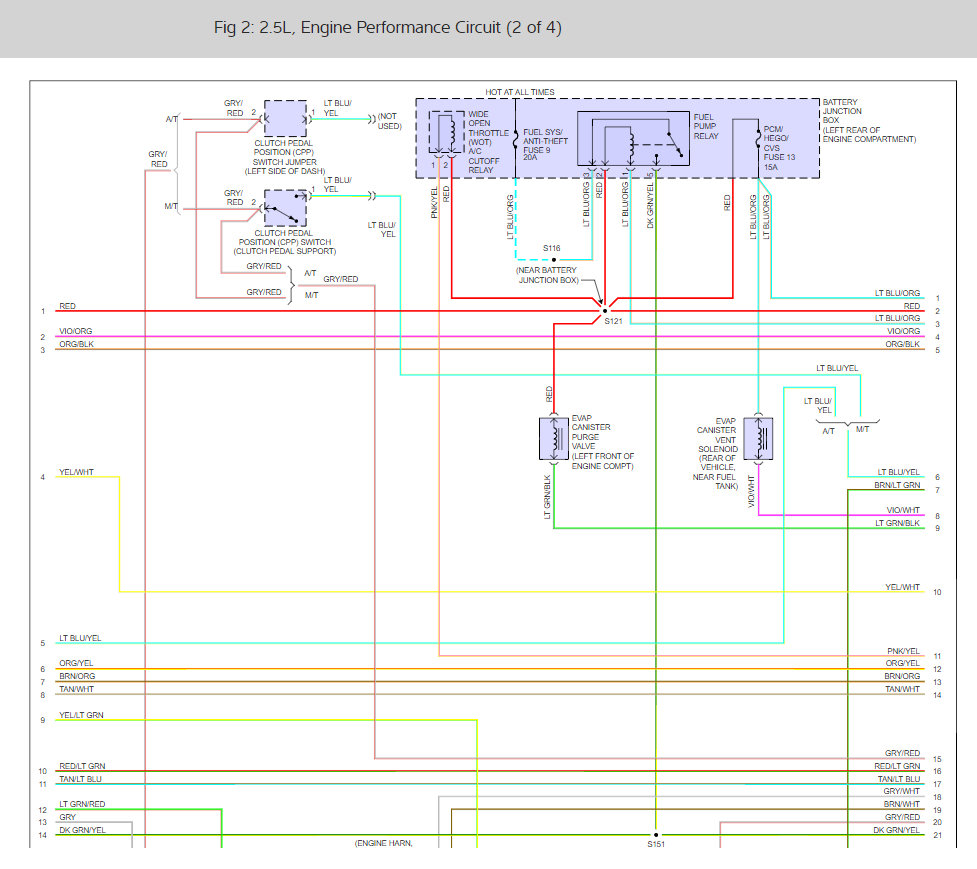
Task: Click the 'BRN/ORG' wire label on right
Action: coord(902,676)
